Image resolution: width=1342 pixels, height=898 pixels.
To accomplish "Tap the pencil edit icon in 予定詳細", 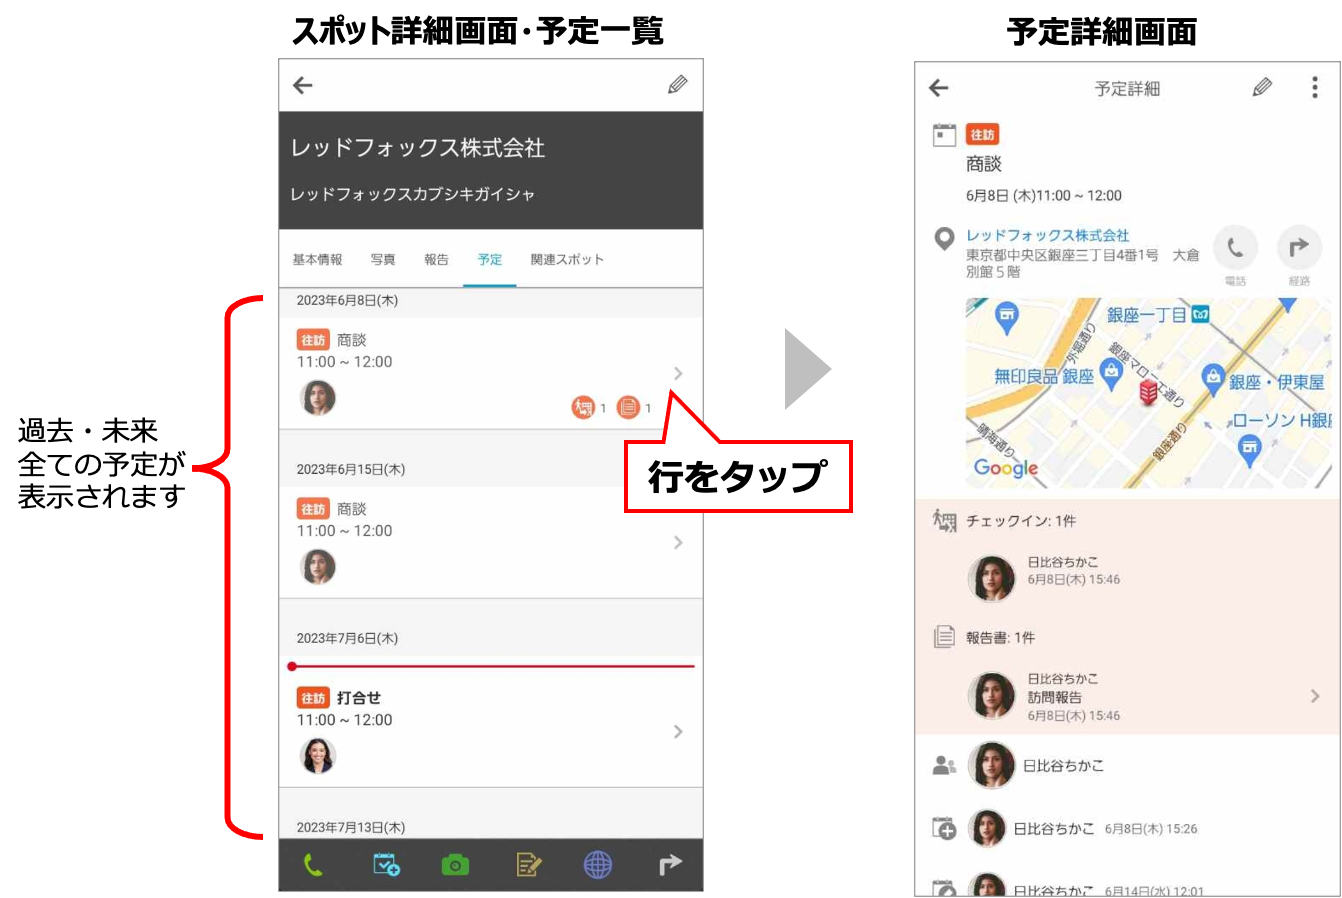I will (x=1262, y=88).
